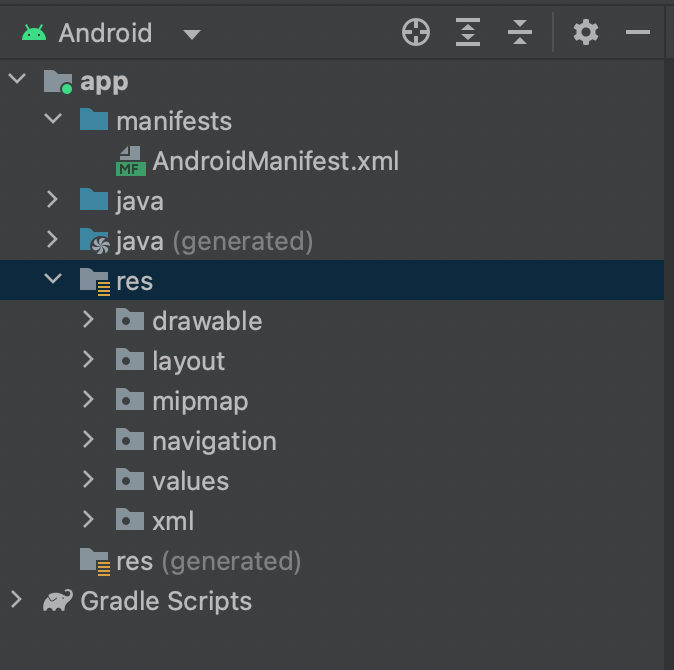The width and height of the screenshot is (674, 670).
Task: Expand the java folder
Action: pyautogui.click(x=53, y=201)
